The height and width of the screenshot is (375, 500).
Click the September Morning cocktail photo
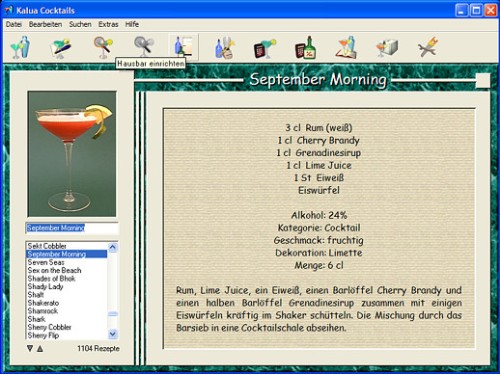click(72, 154)
